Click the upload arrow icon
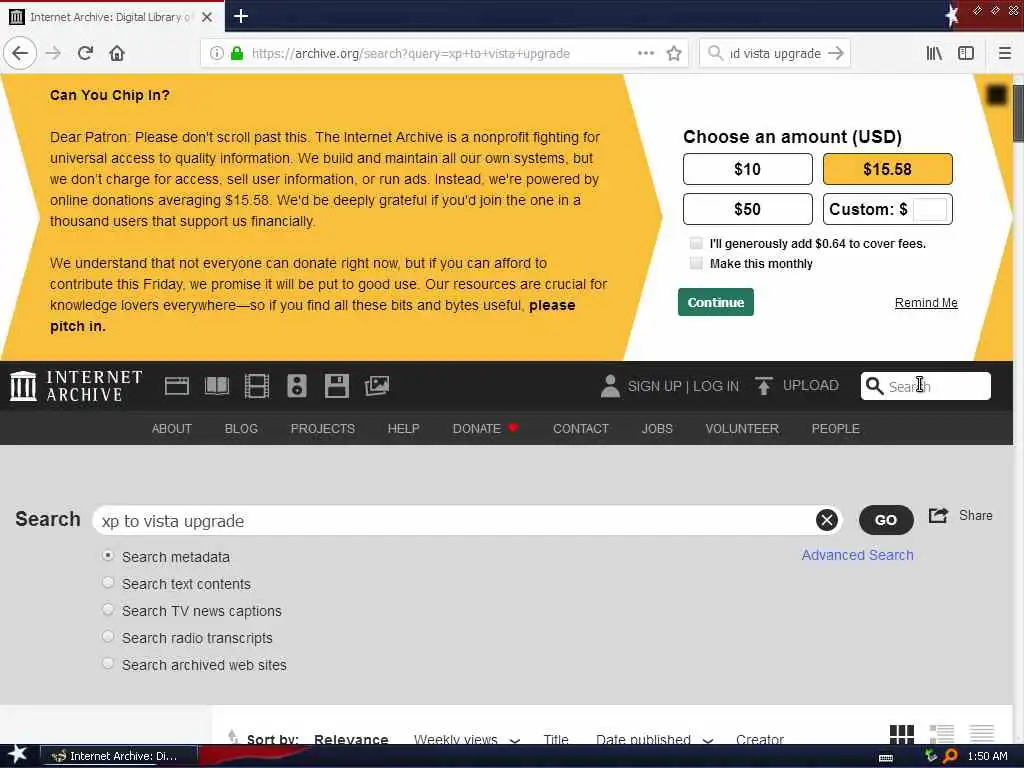This screenshot has height=768, width=1024. [763, 386]
